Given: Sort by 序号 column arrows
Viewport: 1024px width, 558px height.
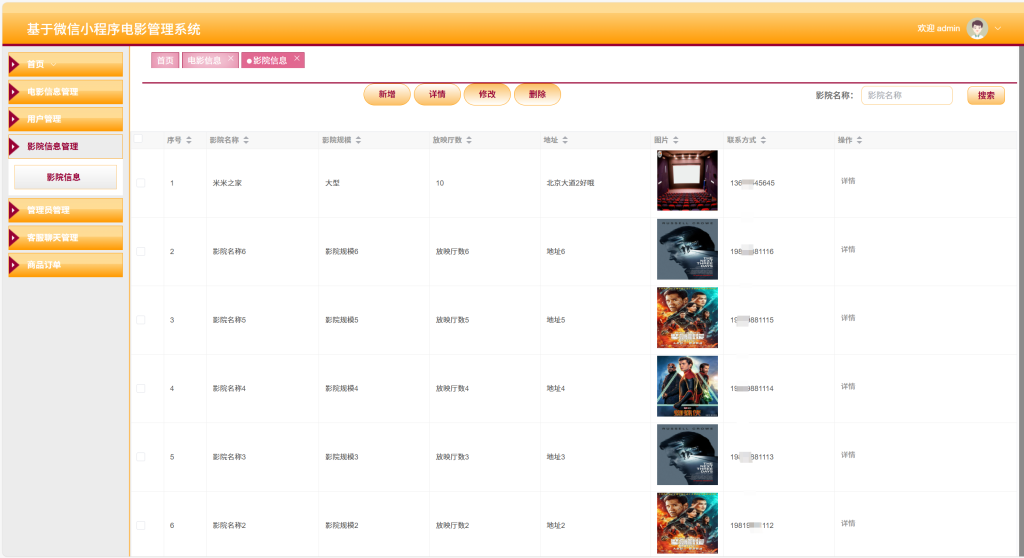Looking at the screenshot, I should 189,140.
